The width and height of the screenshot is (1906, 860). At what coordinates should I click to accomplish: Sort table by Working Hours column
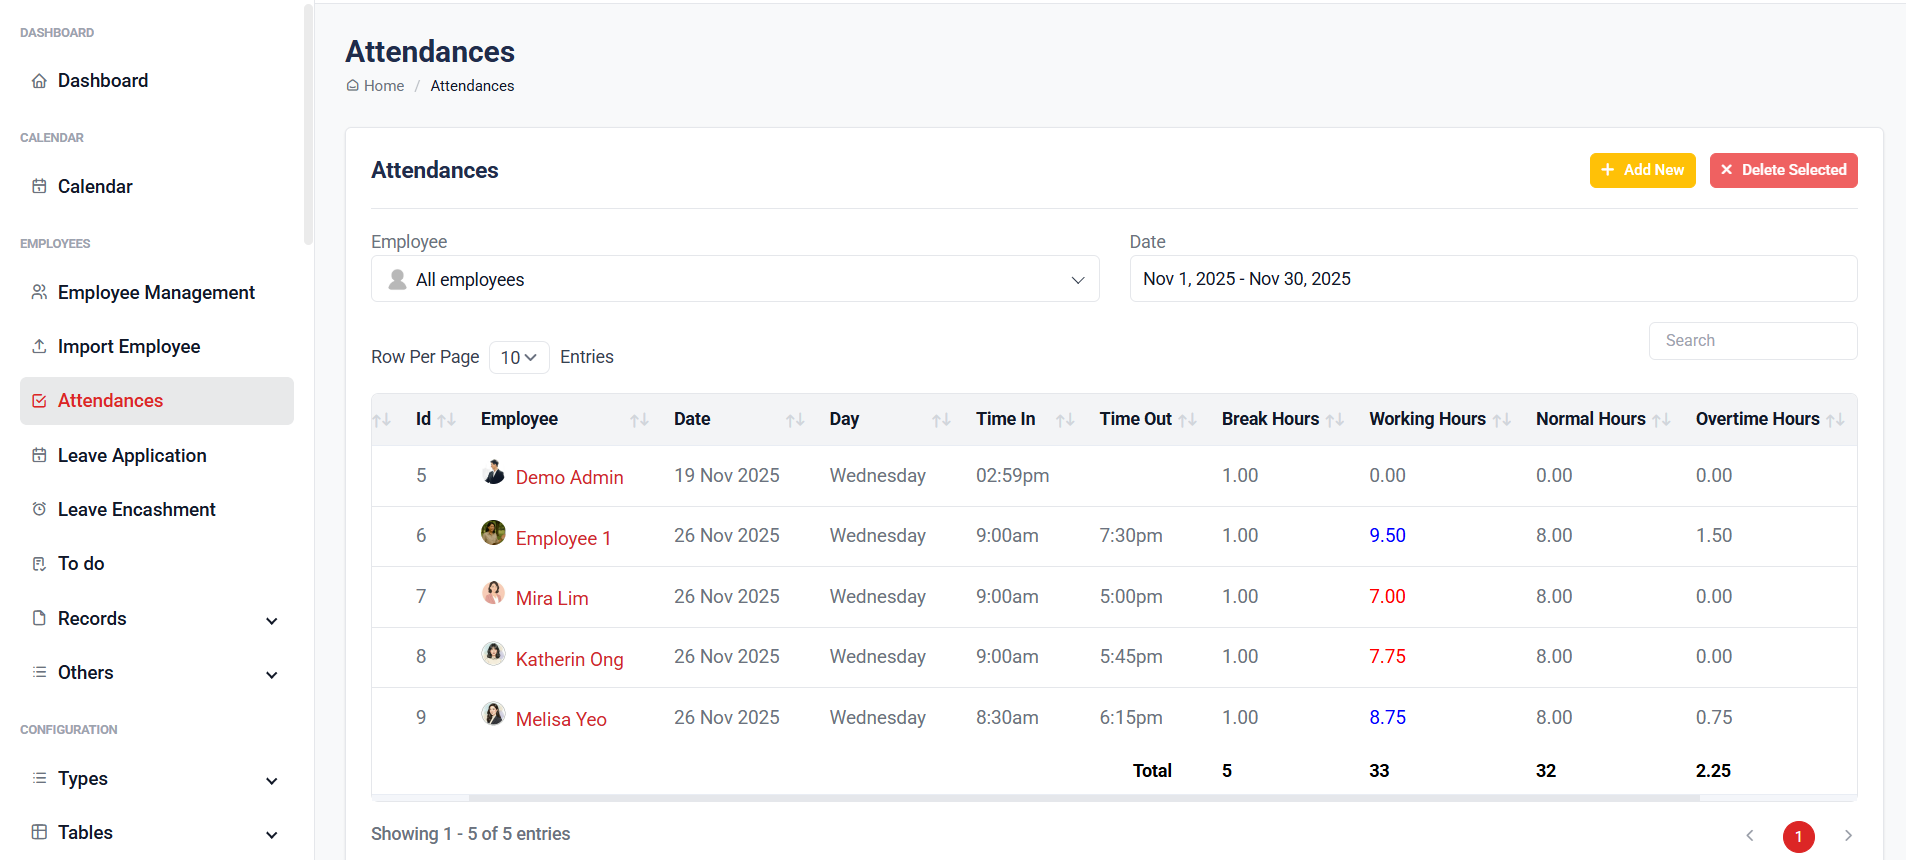1501,420
